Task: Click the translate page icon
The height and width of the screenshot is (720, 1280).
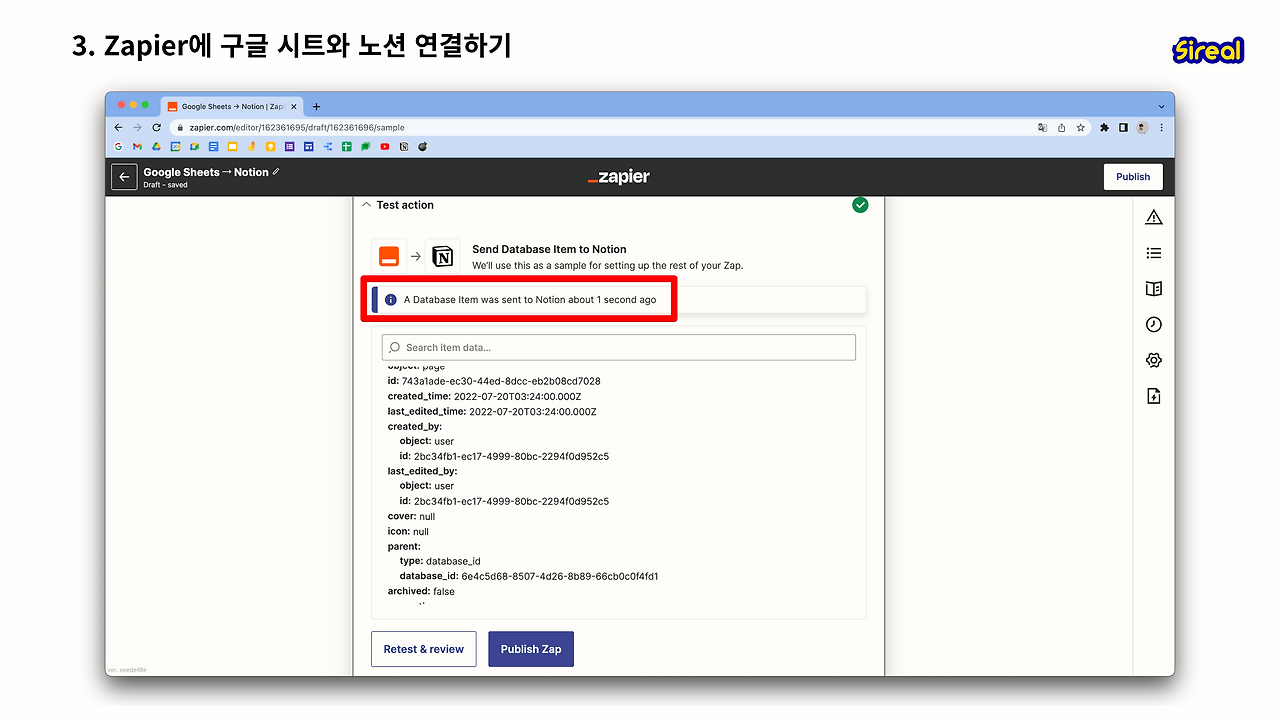Action: (x=1043, y=128)
